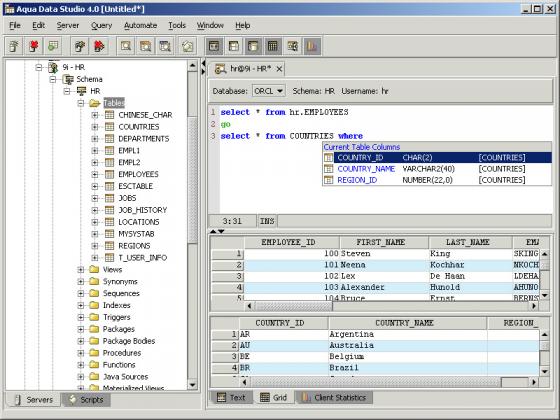Open the Database ORCL dropdown
The image size is (560, 420).
coord(269,91)
